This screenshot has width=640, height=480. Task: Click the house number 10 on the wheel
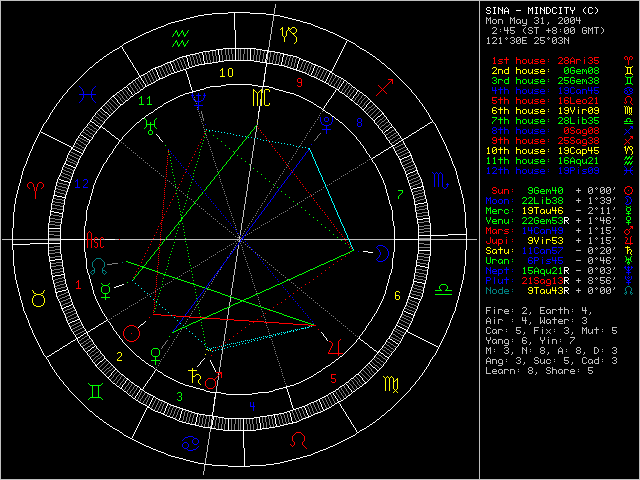coord(227,72)
